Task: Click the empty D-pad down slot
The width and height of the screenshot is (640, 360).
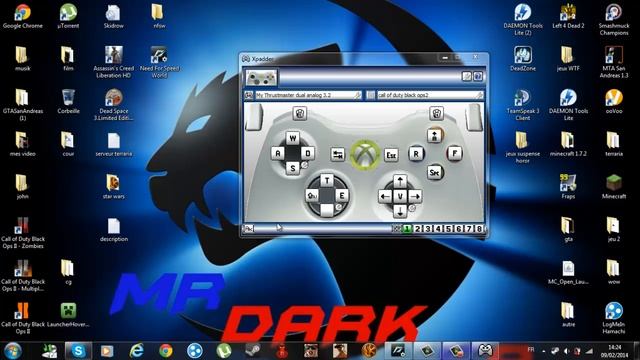Action: (327, 210)
